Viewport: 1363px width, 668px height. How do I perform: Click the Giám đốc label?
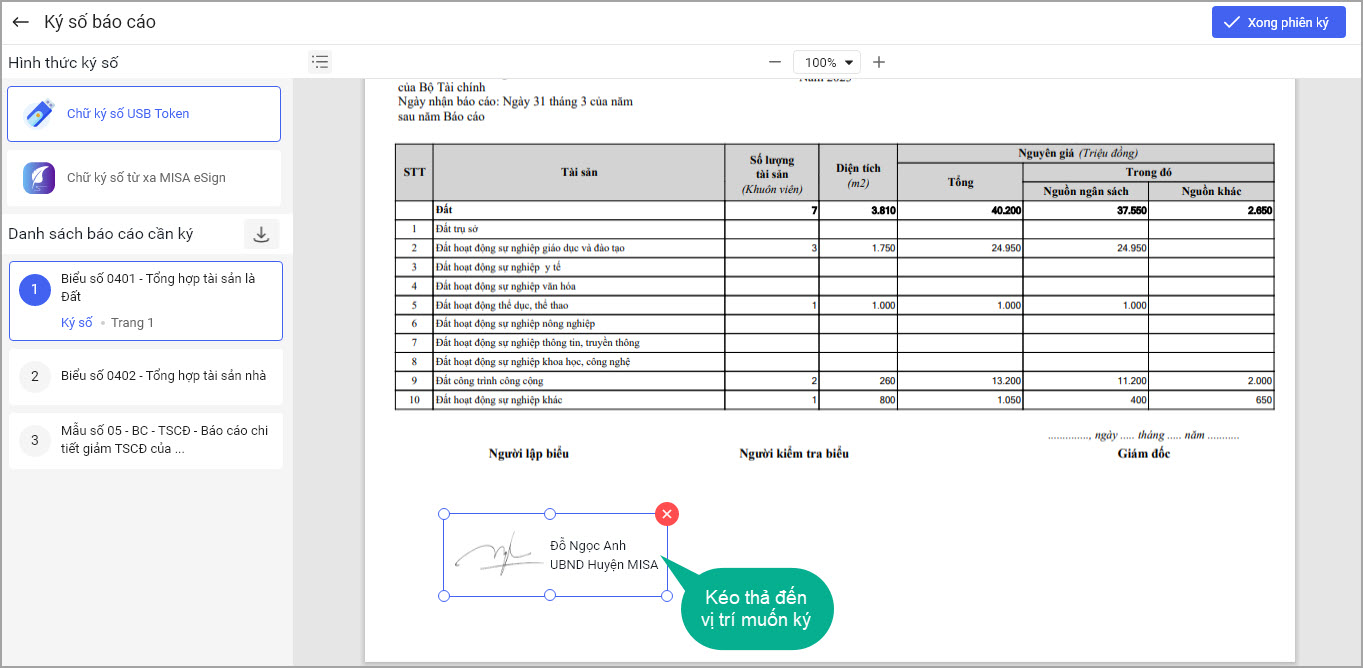1144,454
